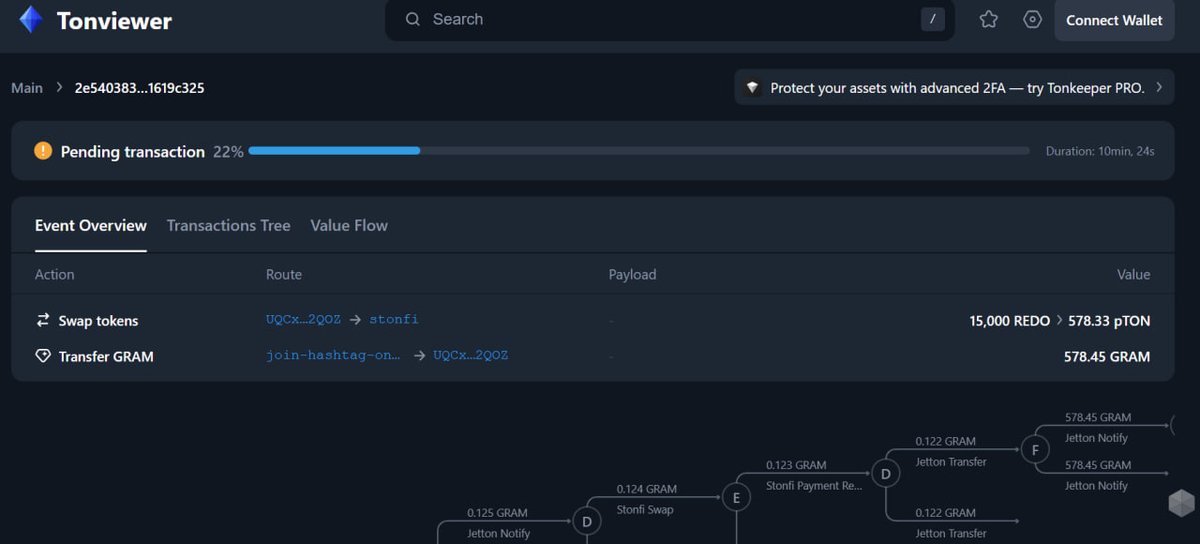Select 0.125 GRAM edge label

click(x=497, y=513)
